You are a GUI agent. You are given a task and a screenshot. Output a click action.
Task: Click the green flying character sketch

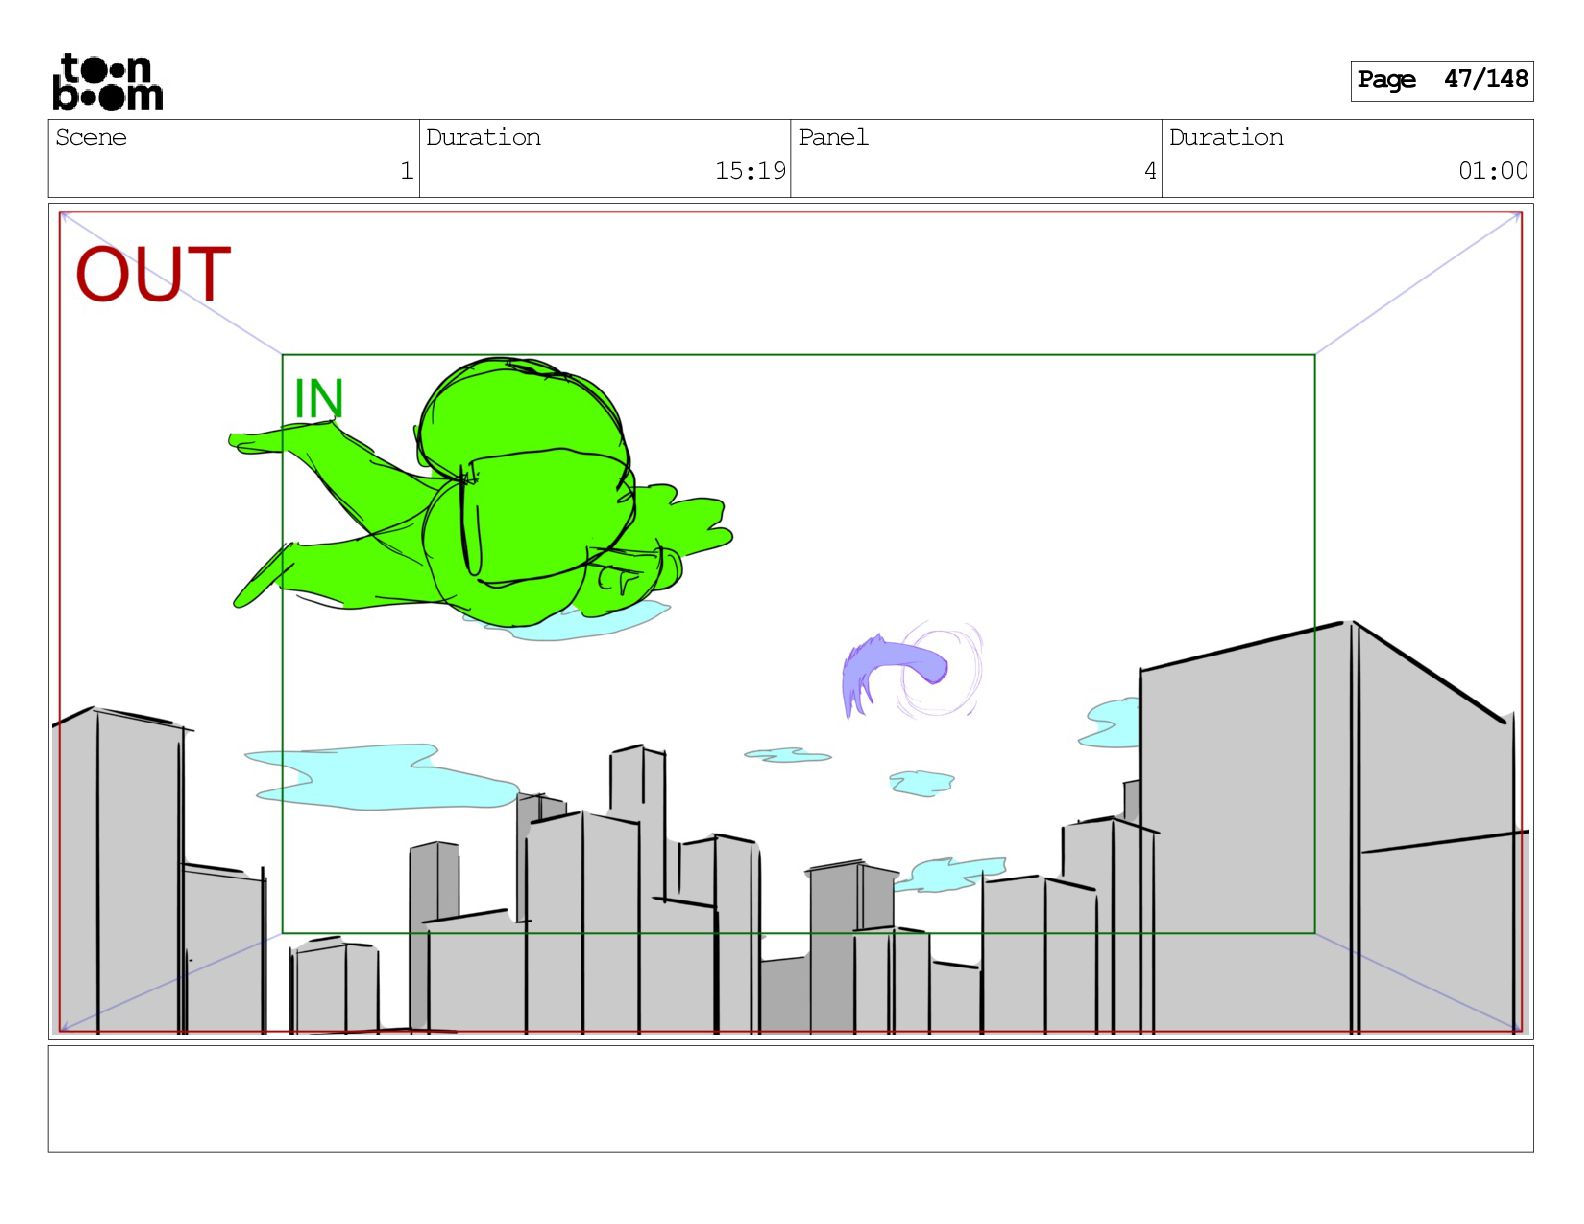point(480,492)
